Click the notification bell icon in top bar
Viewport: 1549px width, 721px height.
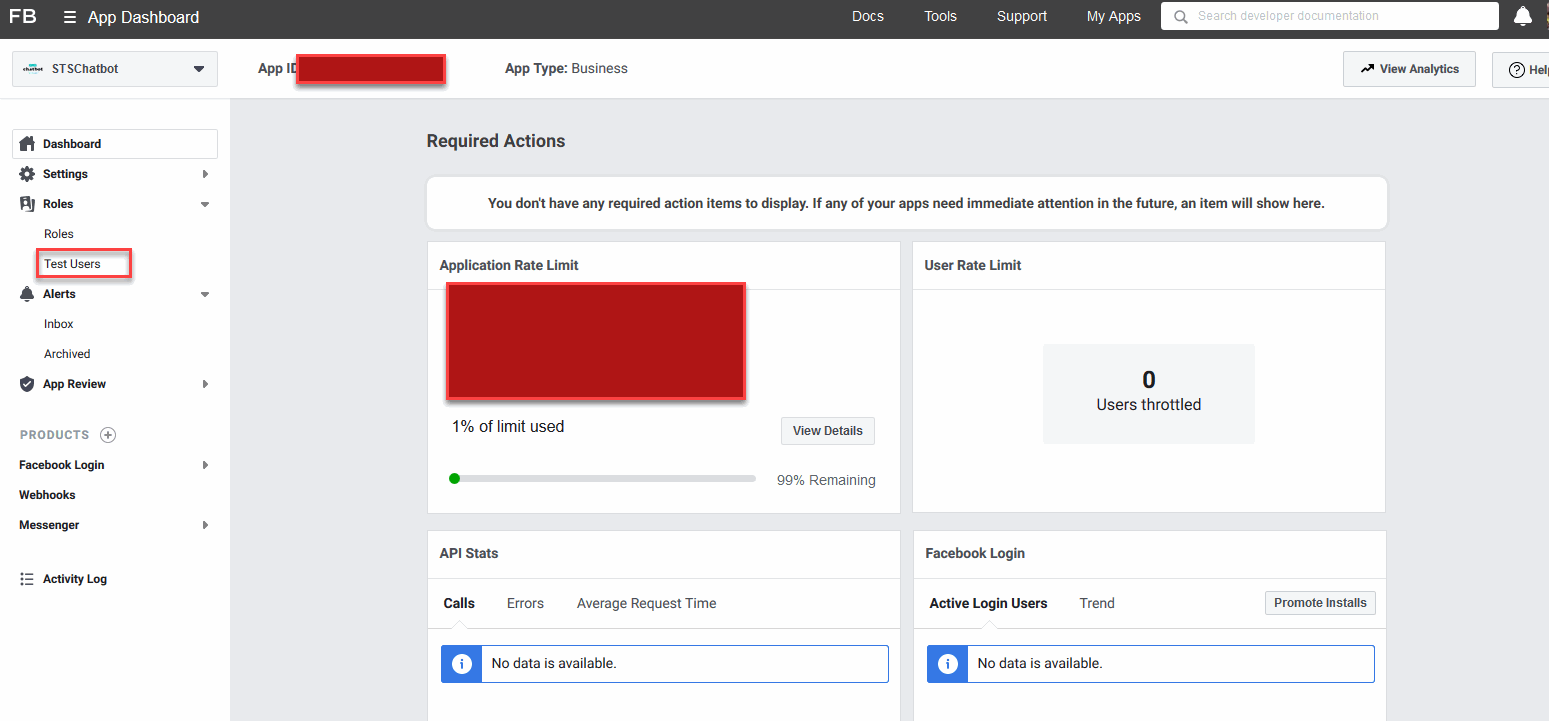[x=1522, y=16]
